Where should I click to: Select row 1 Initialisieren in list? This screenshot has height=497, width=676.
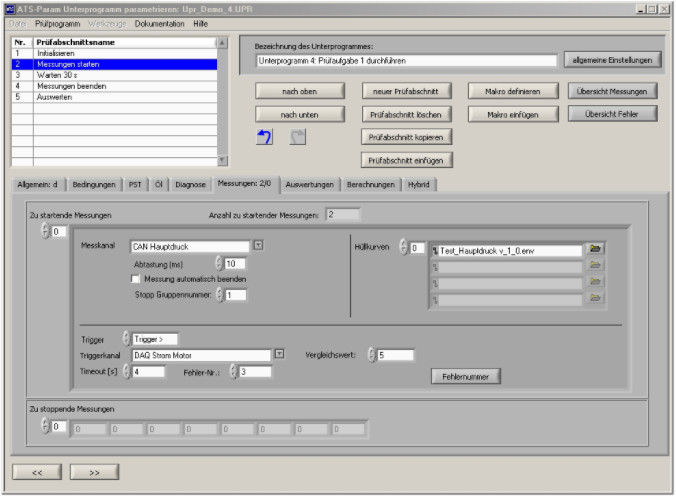click(x=114, y=53)
